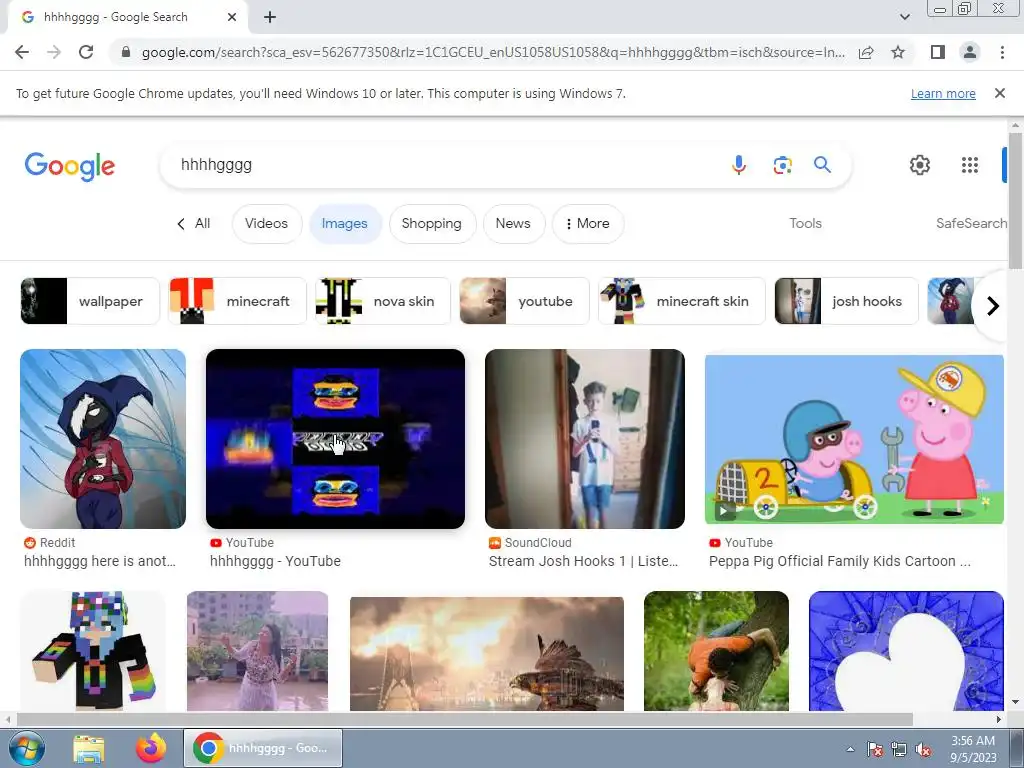
Task: Open network status tray icon
Action: pyautogui.click(x=899, y=749)
